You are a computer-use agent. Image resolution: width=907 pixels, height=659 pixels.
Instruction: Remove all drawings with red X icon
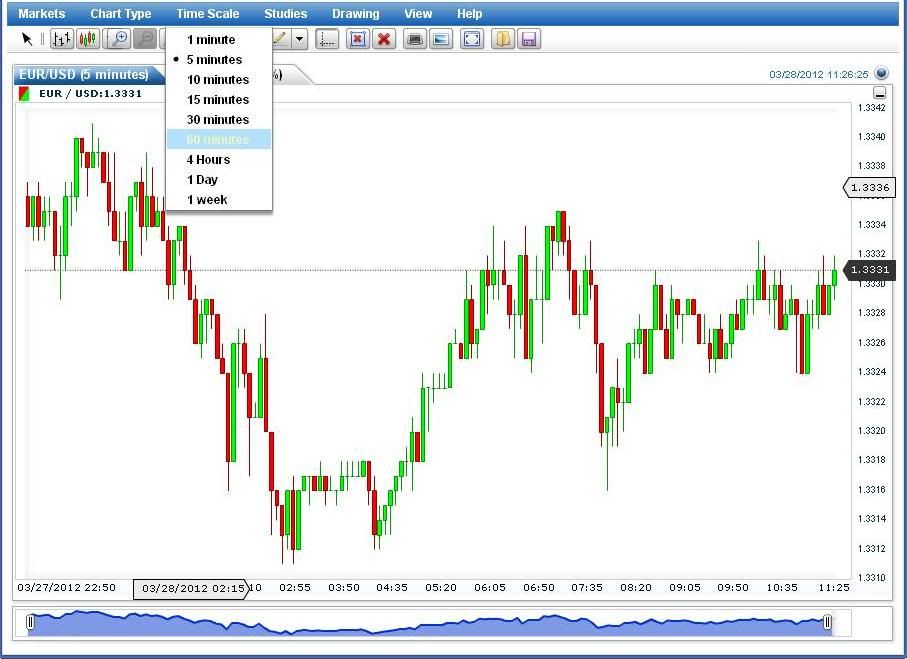pos(384,39)
